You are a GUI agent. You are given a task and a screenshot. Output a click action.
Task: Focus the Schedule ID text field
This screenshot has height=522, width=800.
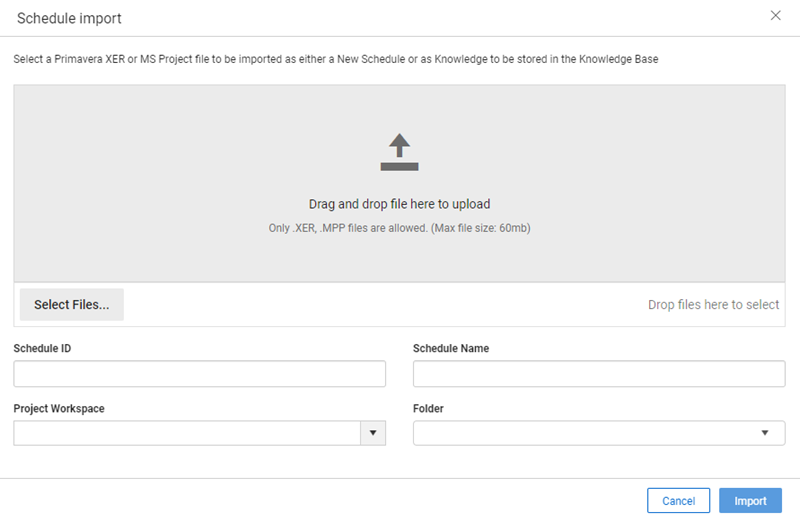coord(199,374)
